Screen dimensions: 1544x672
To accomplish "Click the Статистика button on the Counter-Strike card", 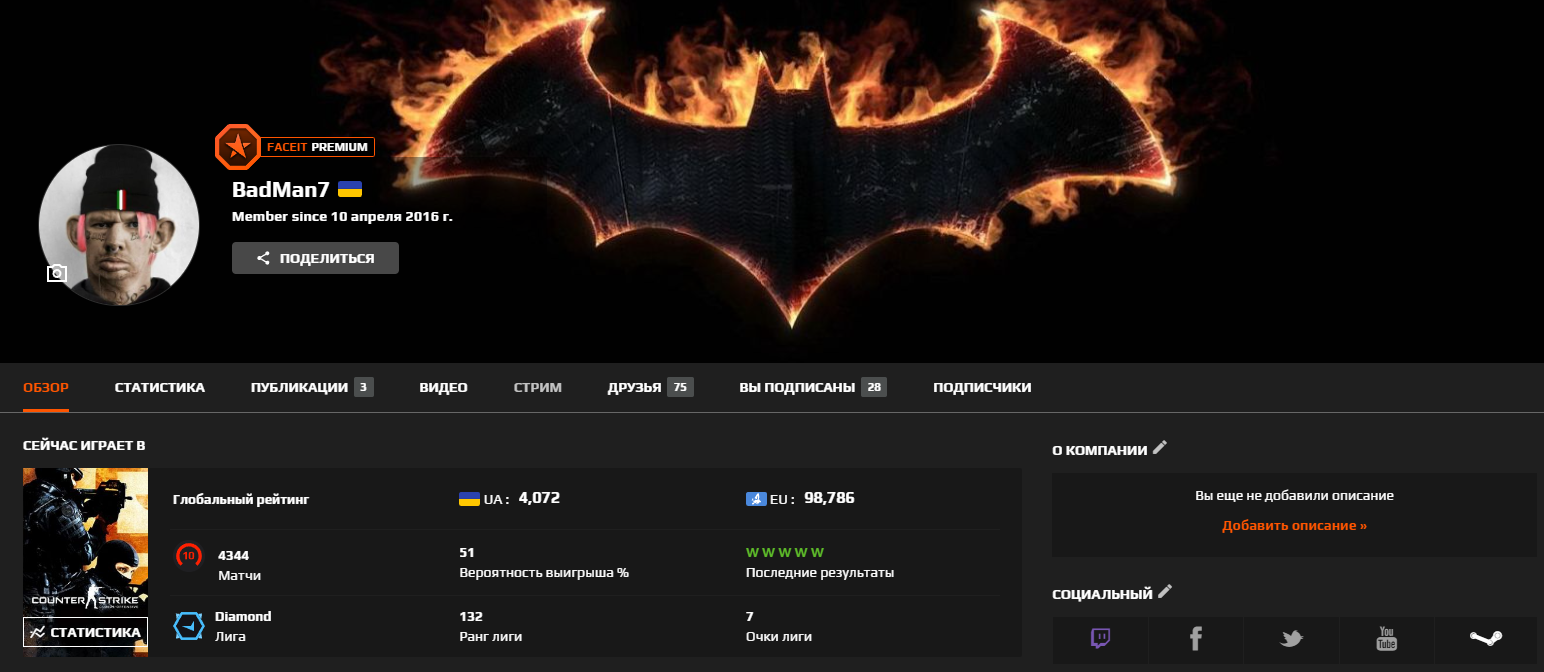I will (x=85, y=632).
